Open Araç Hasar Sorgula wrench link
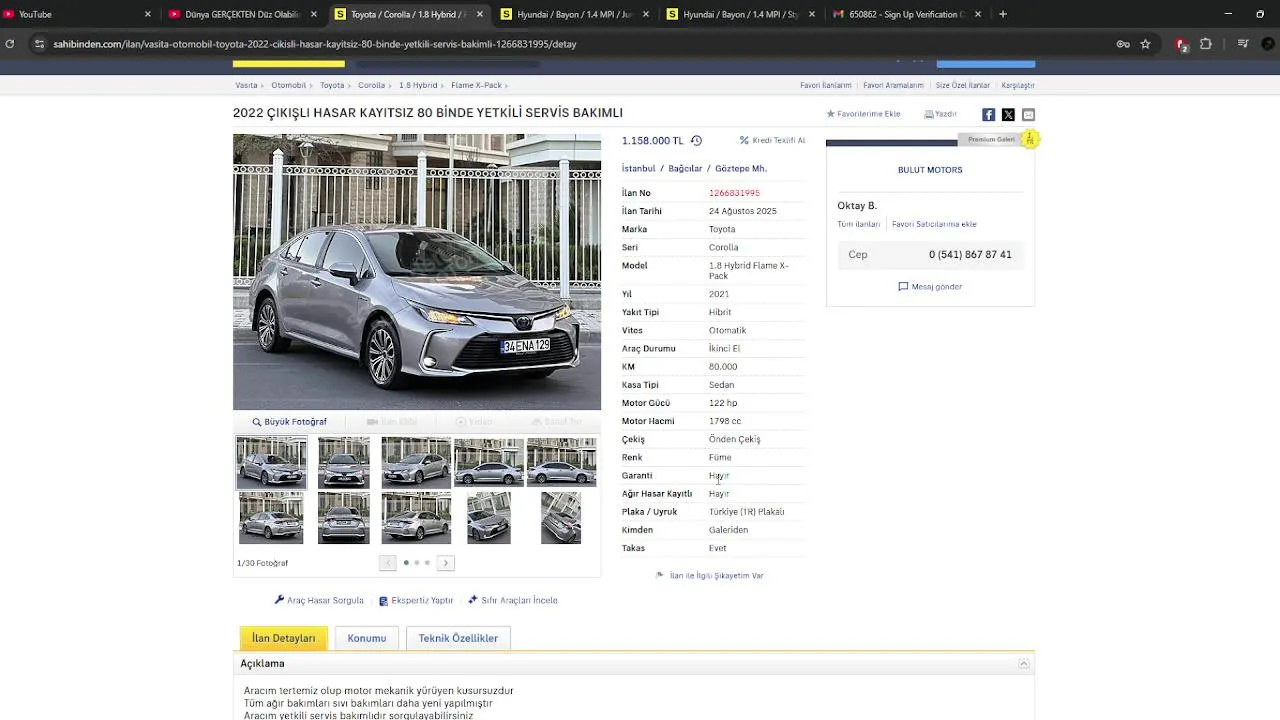 click(x=319, y=601)
